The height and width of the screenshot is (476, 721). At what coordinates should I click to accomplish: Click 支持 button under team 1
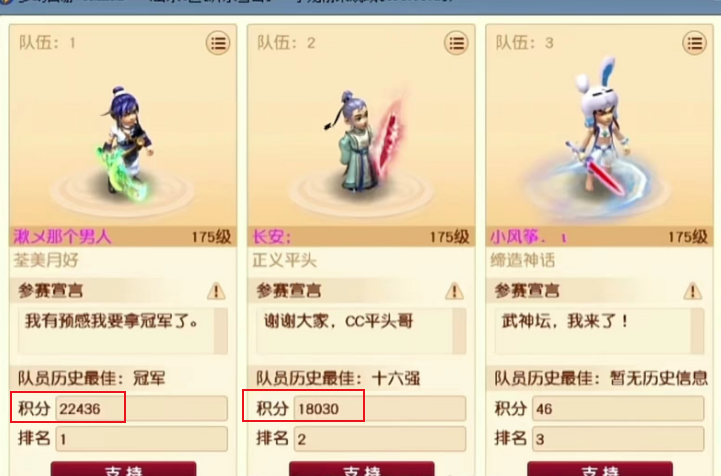point(123,469)
